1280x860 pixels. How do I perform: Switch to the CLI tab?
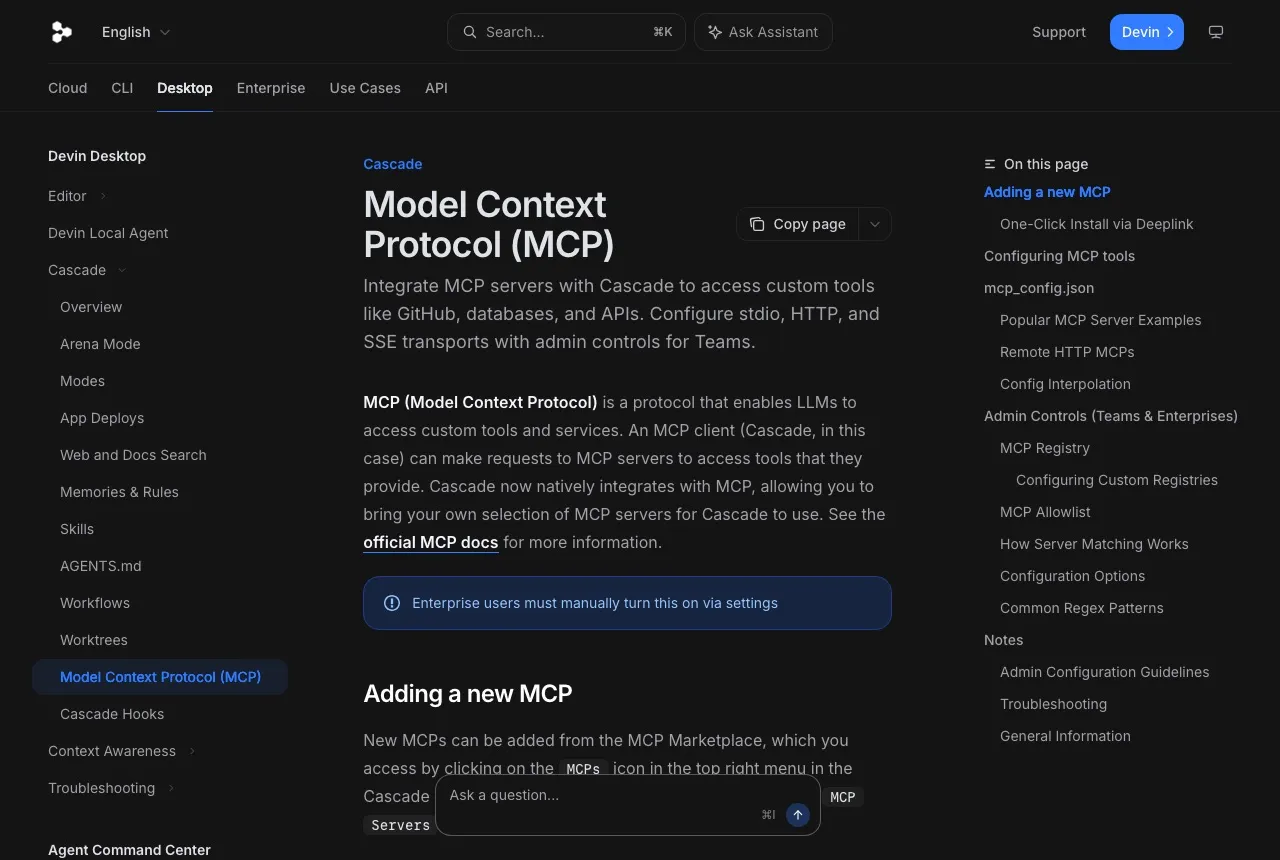(x=122, y=88)
